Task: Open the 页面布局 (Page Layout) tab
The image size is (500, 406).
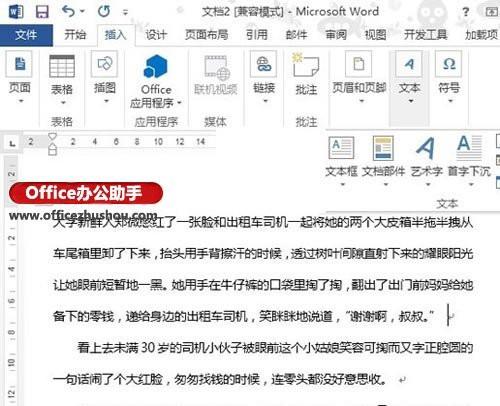Action: click(x=207, y=35)
